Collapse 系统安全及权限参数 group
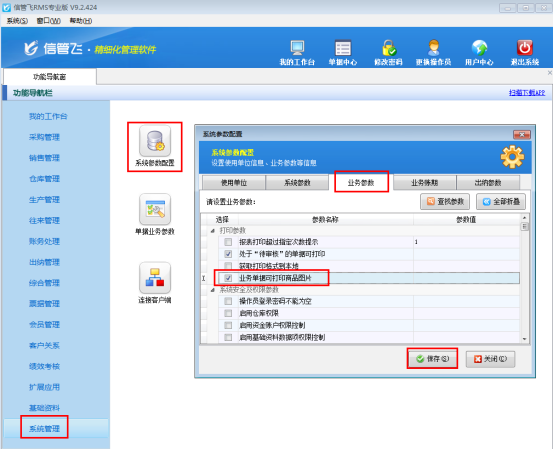 tap(213, 290)
